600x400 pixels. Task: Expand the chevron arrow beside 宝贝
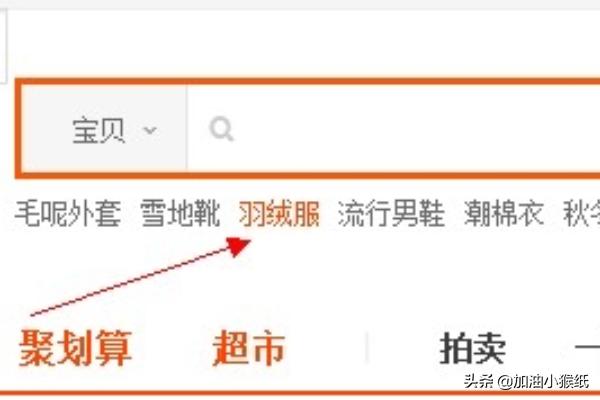[150, 130]
